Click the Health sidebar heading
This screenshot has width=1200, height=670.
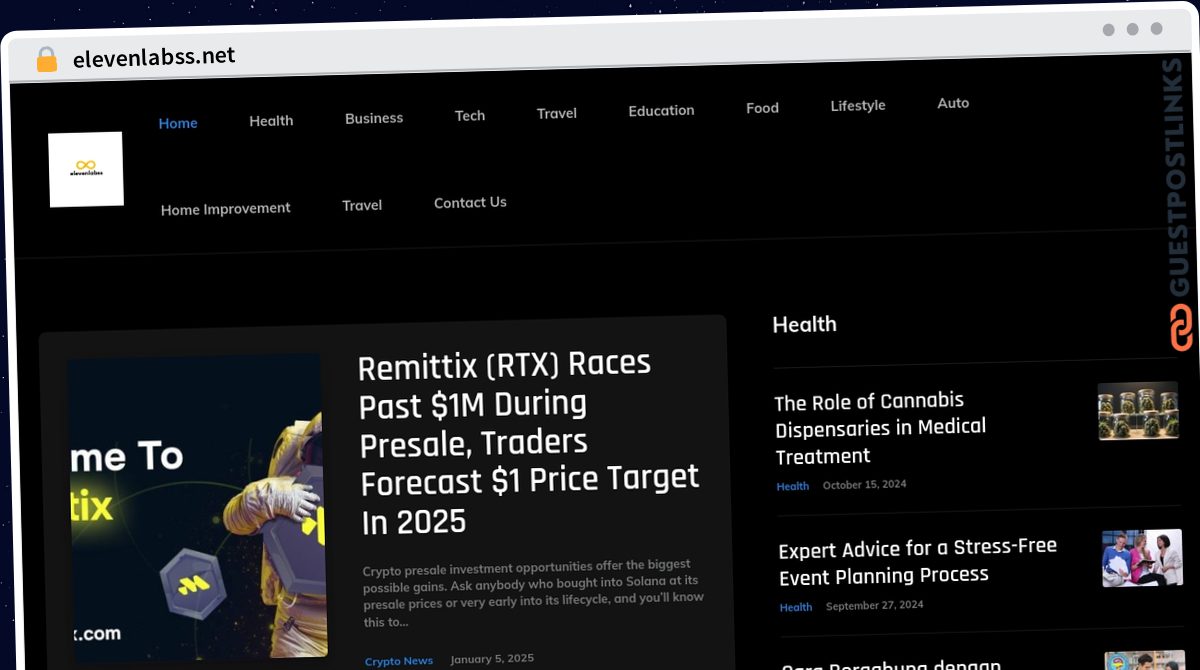(x=805, y=324)
